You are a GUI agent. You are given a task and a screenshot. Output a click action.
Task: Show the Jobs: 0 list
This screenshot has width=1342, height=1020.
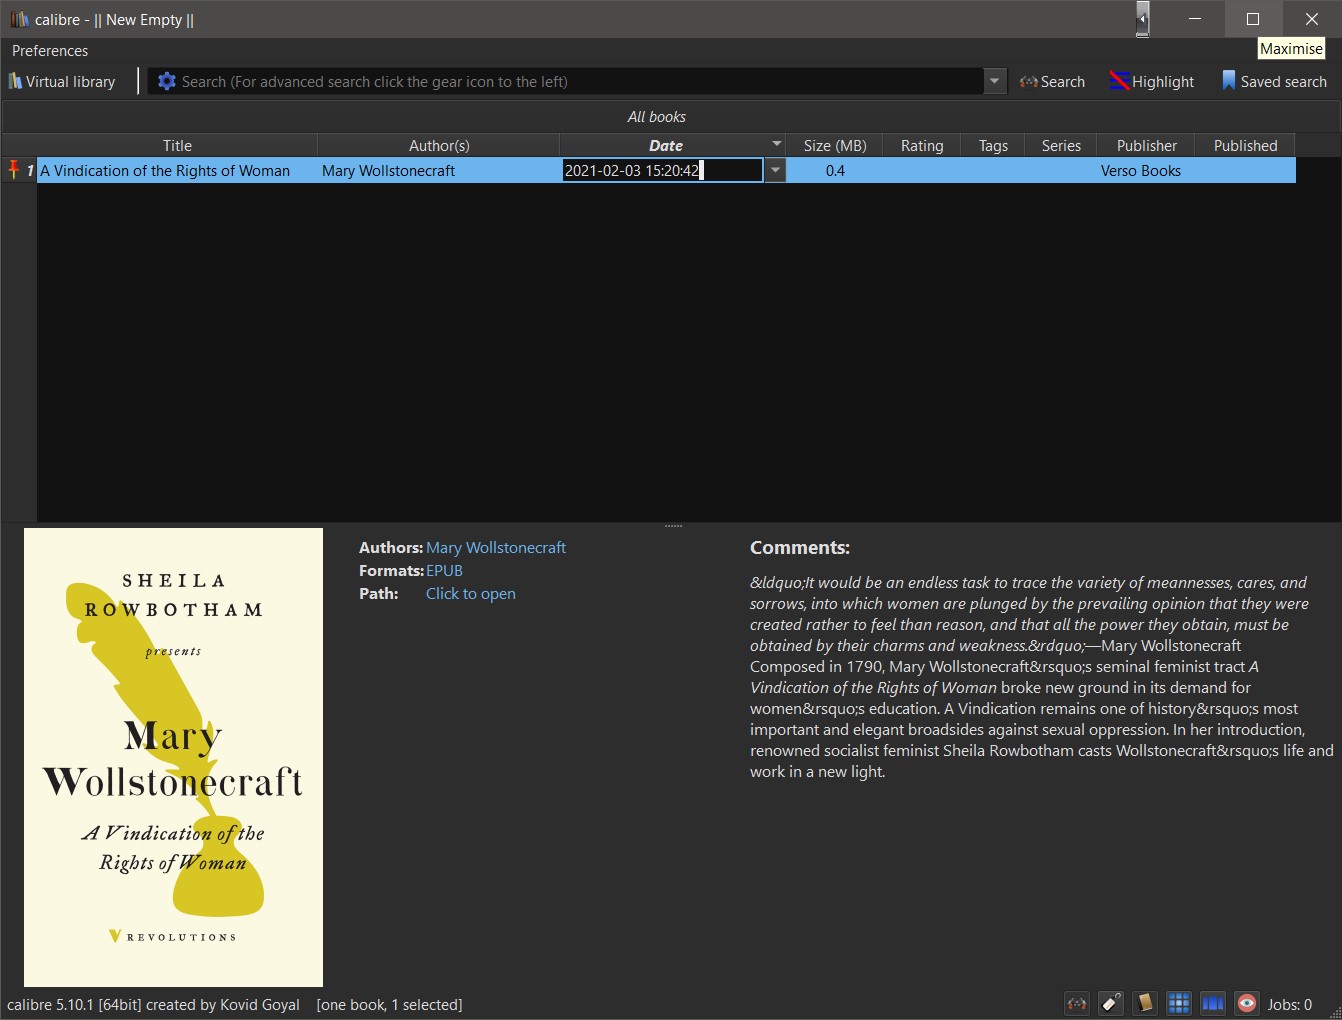(1290, 1005)
